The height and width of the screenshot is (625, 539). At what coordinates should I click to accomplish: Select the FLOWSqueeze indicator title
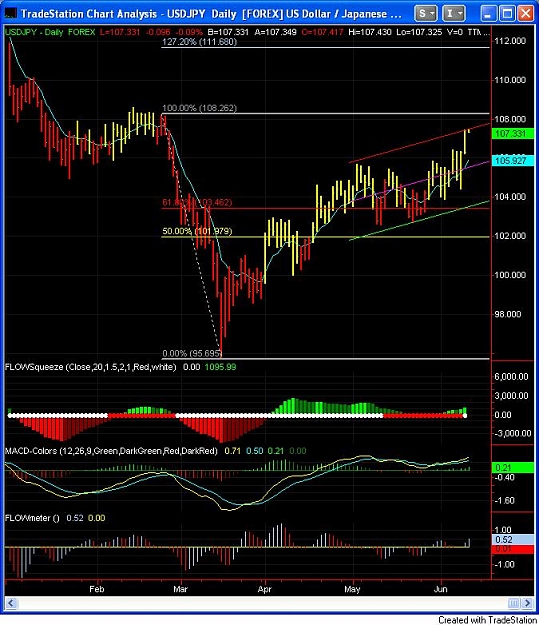(x=90, y=367)
